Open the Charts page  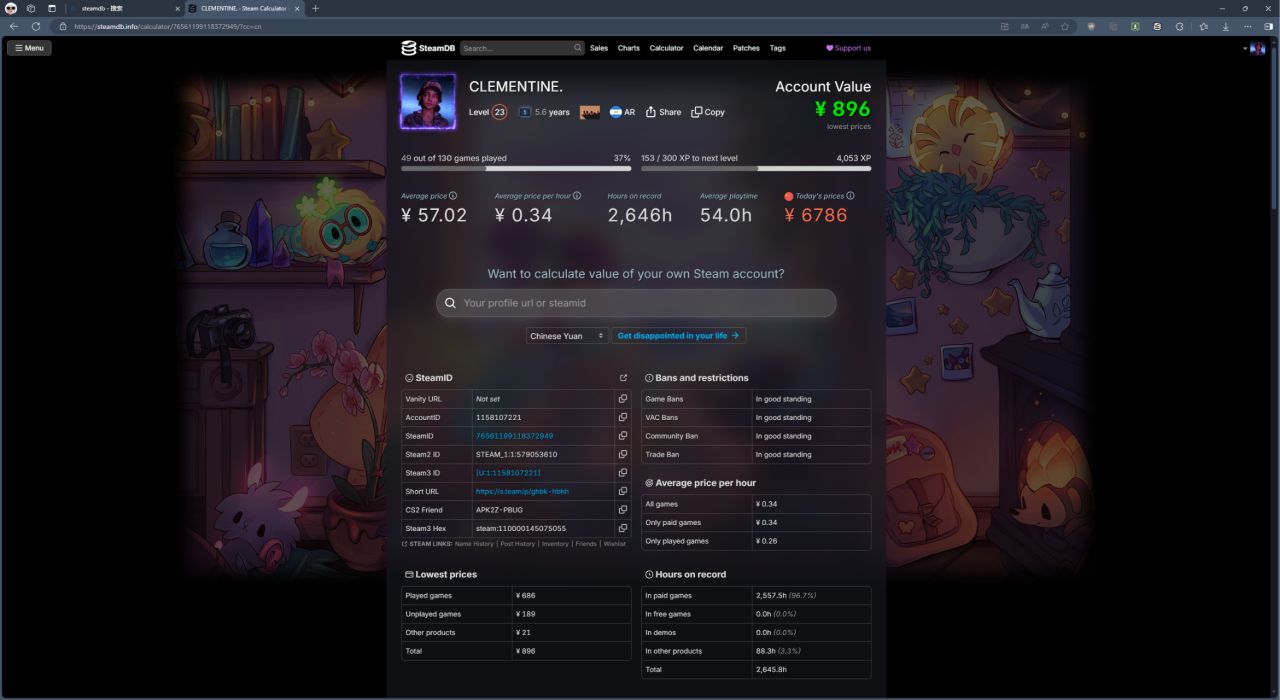pos(629,48)
